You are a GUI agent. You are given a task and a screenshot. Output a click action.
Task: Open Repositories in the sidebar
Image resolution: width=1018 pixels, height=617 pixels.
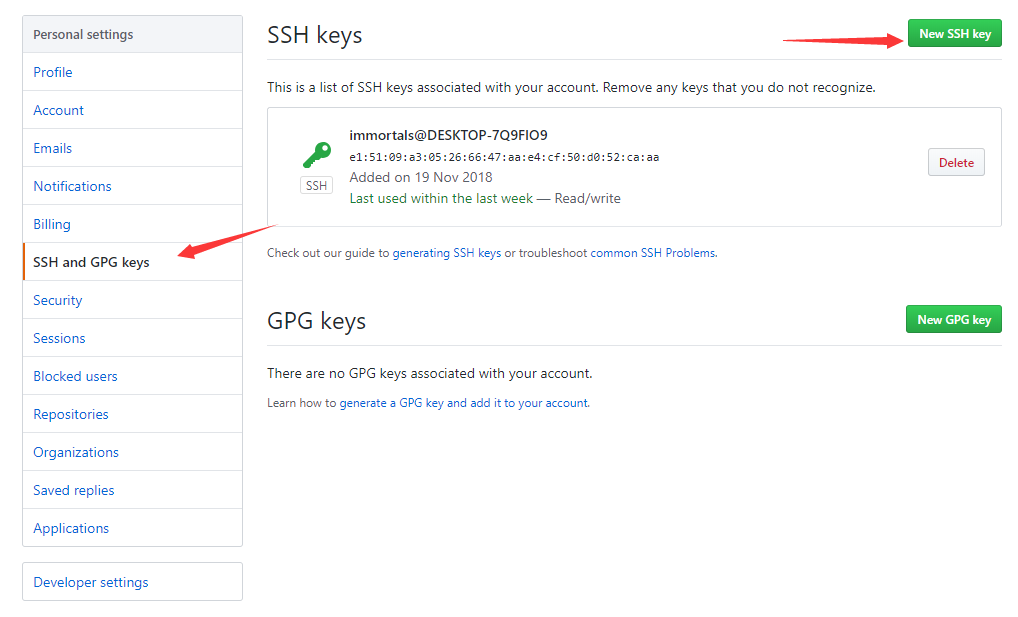point(71,414)
